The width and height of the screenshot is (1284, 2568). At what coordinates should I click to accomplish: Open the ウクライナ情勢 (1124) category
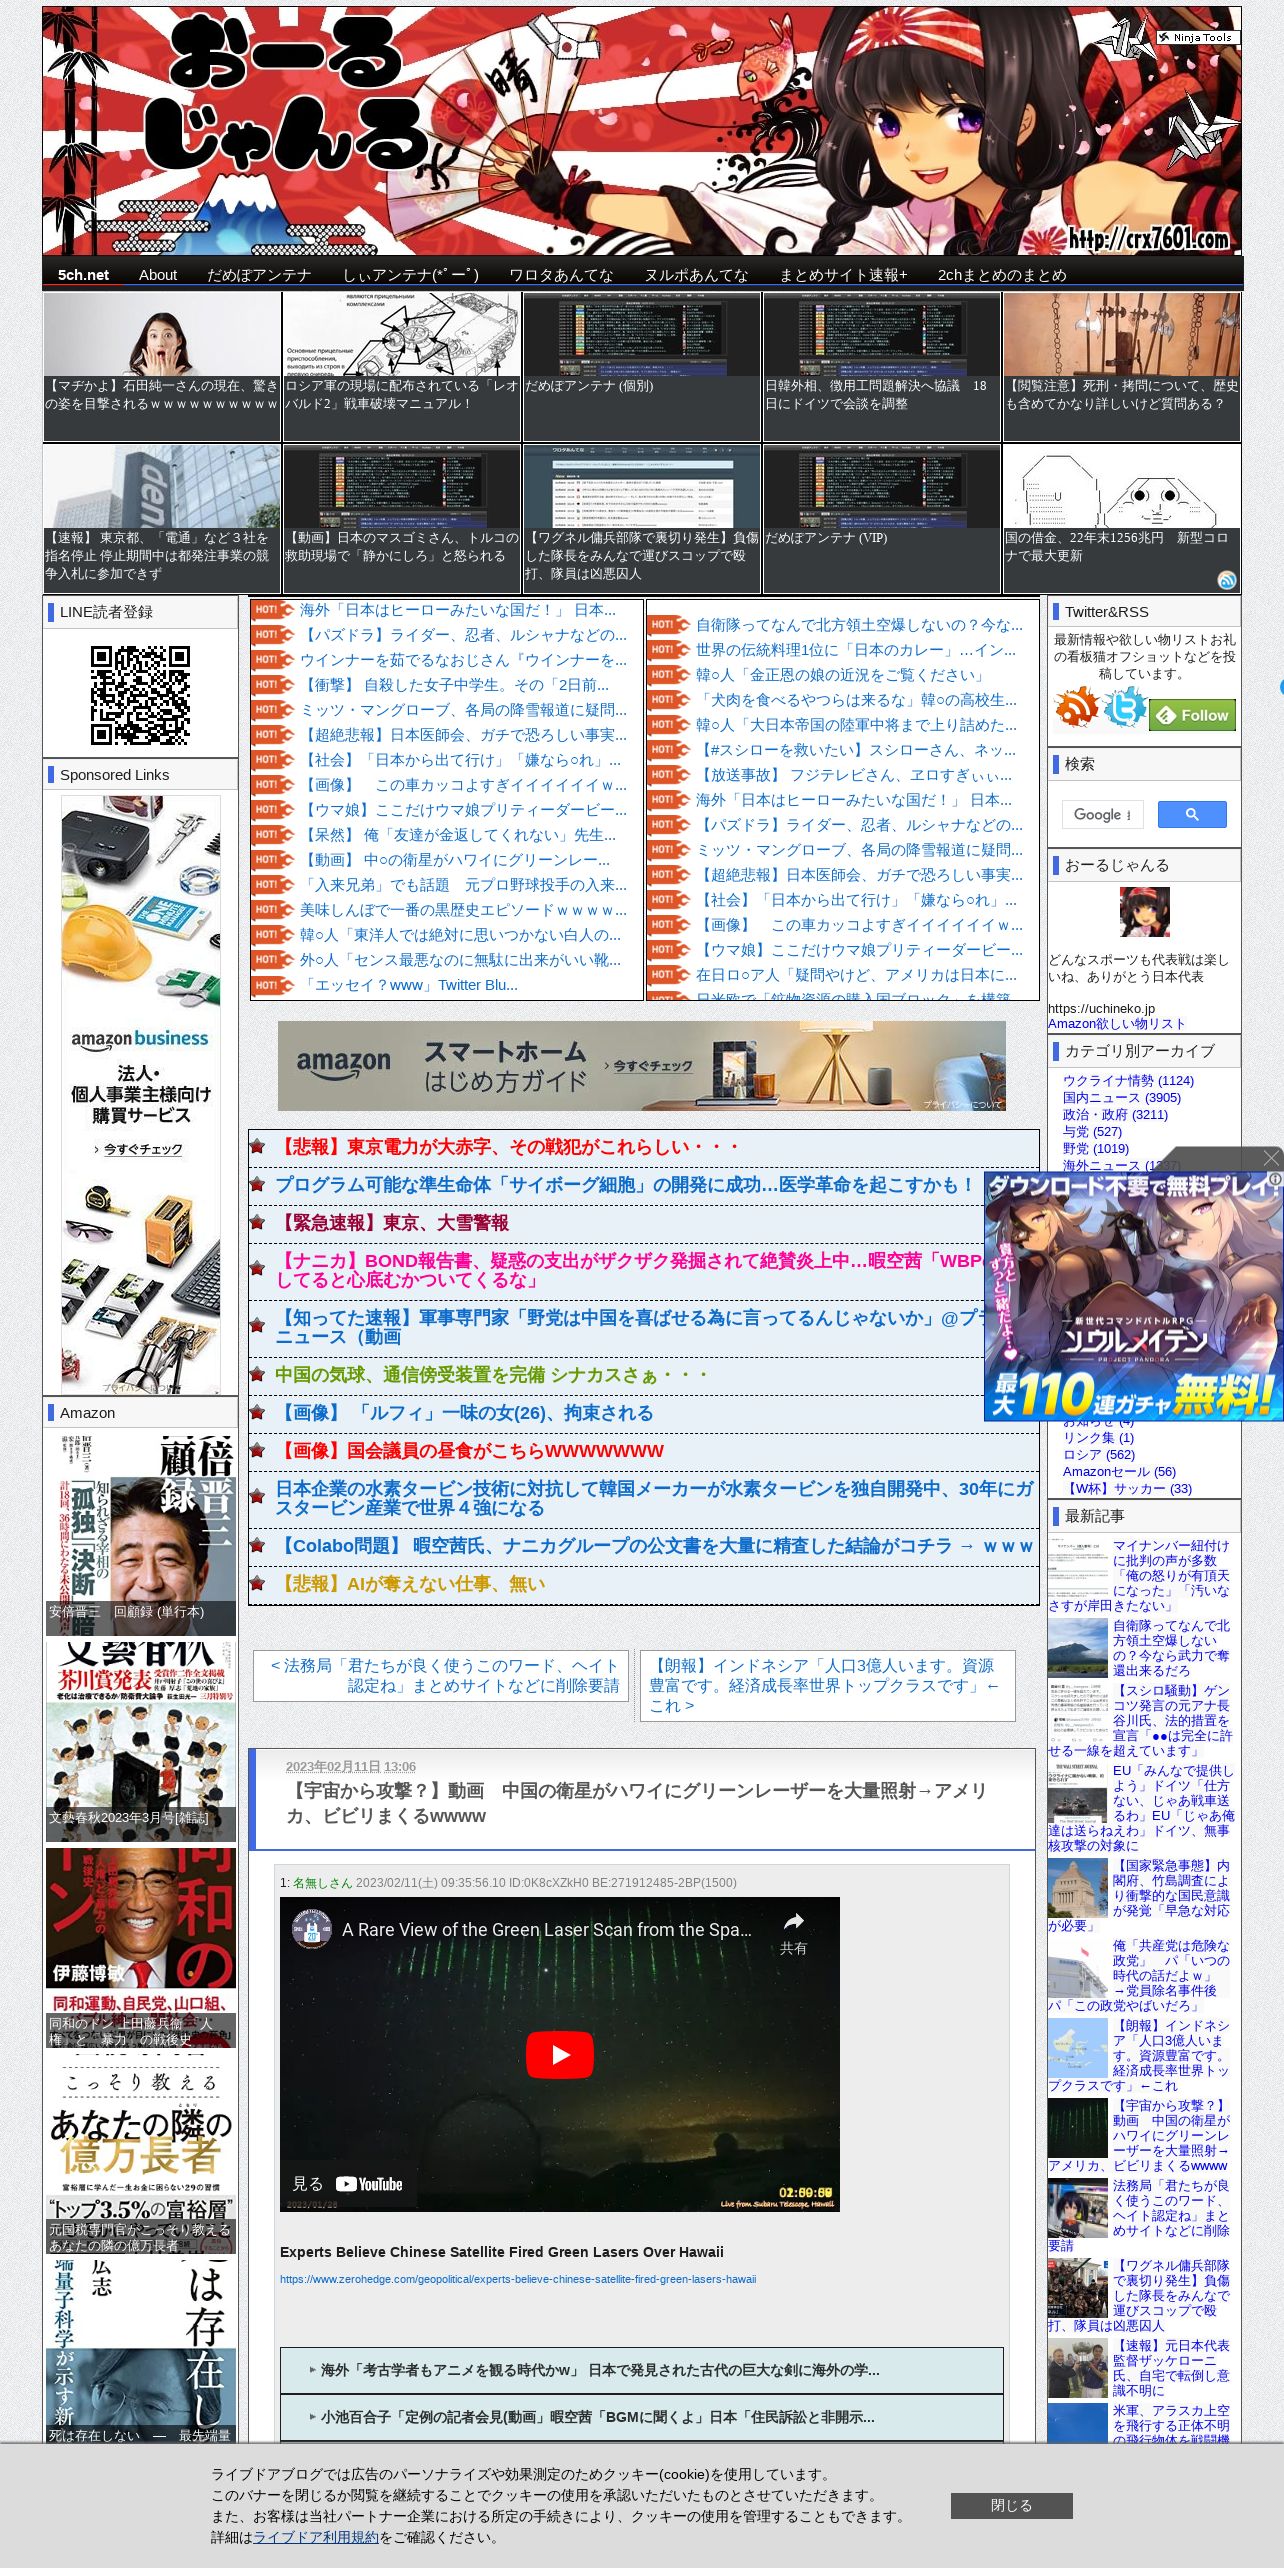(x=1128, y=1081)
